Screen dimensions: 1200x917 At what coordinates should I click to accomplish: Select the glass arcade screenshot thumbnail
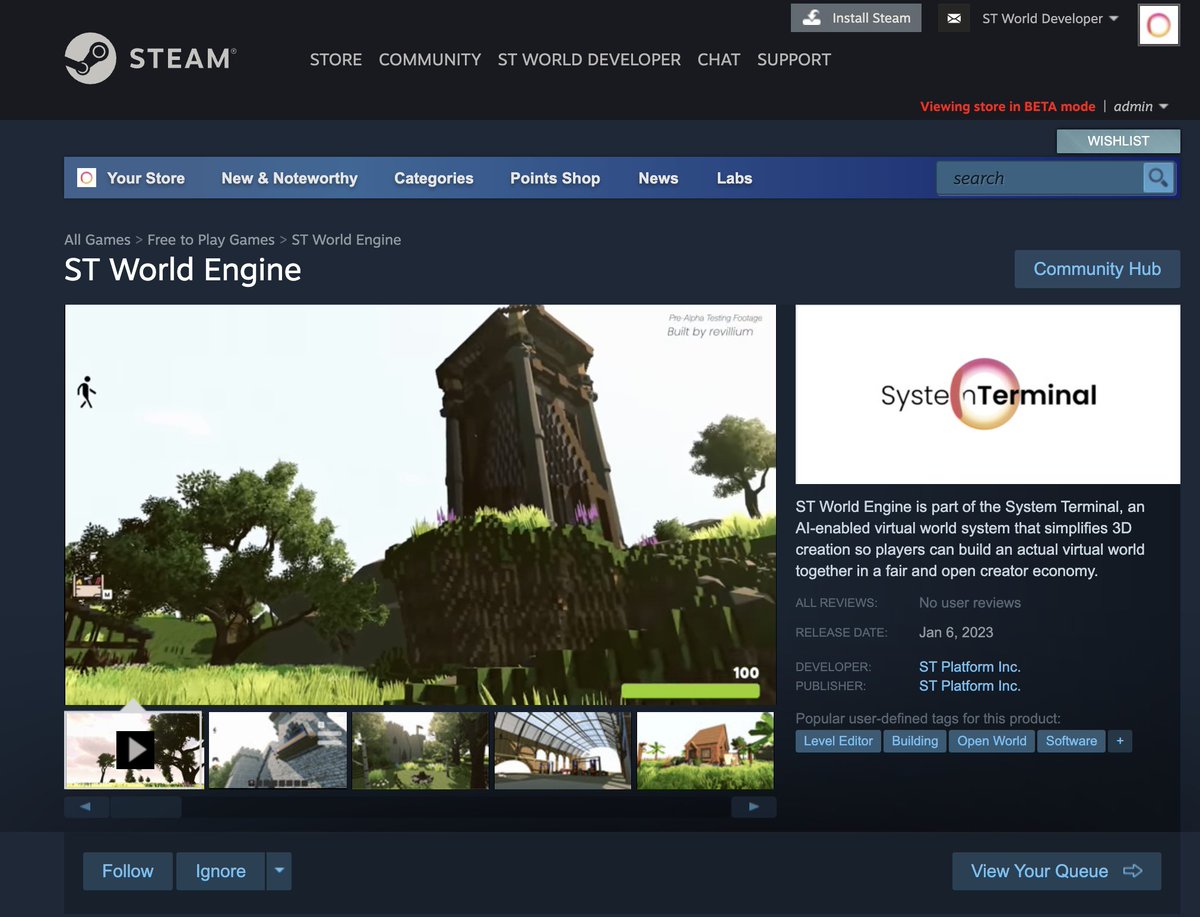pos(563,750)
